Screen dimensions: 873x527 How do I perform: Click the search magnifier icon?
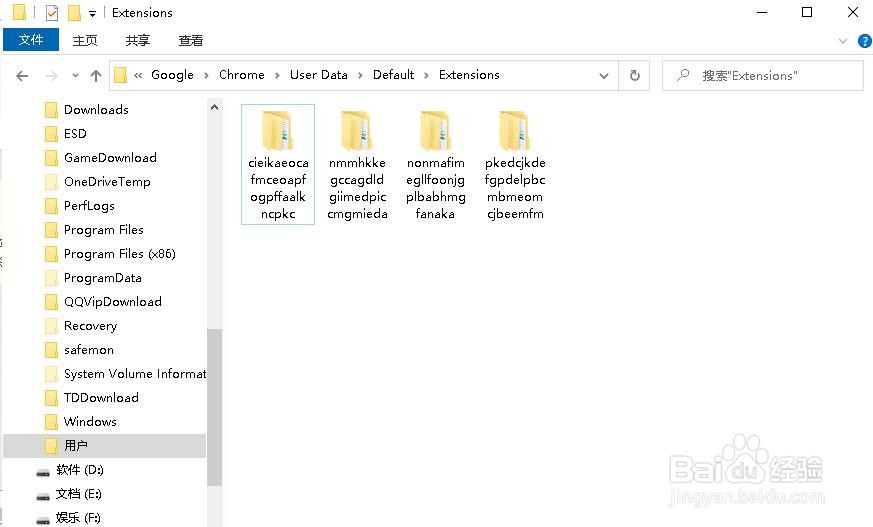(x=683, y=75)
